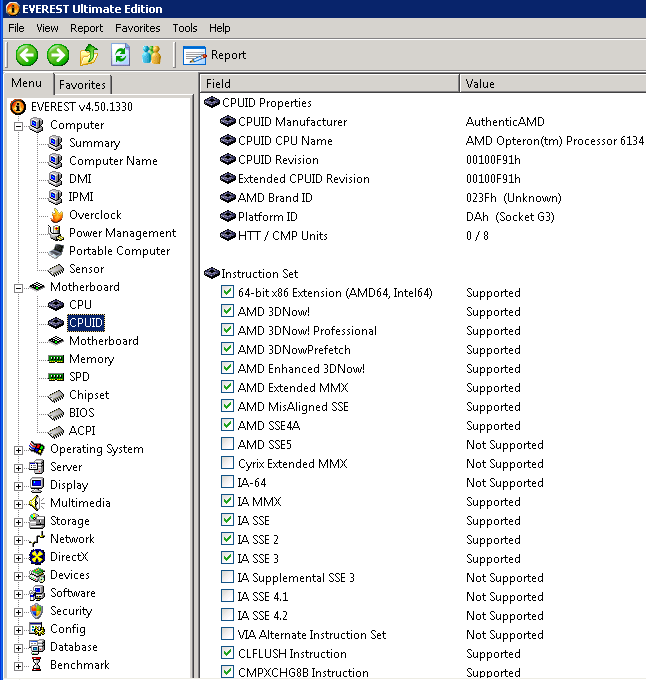Viewport: 646px width, 680px height.
Task: Collapse the Computer tree node
Action: click(18, 126)
